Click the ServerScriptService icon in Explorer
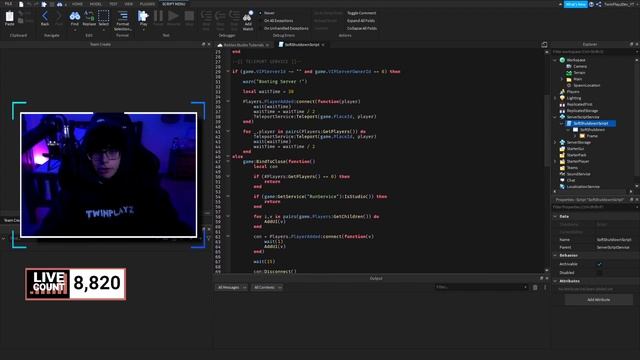 pyautogui.click(x=562, y=117)
